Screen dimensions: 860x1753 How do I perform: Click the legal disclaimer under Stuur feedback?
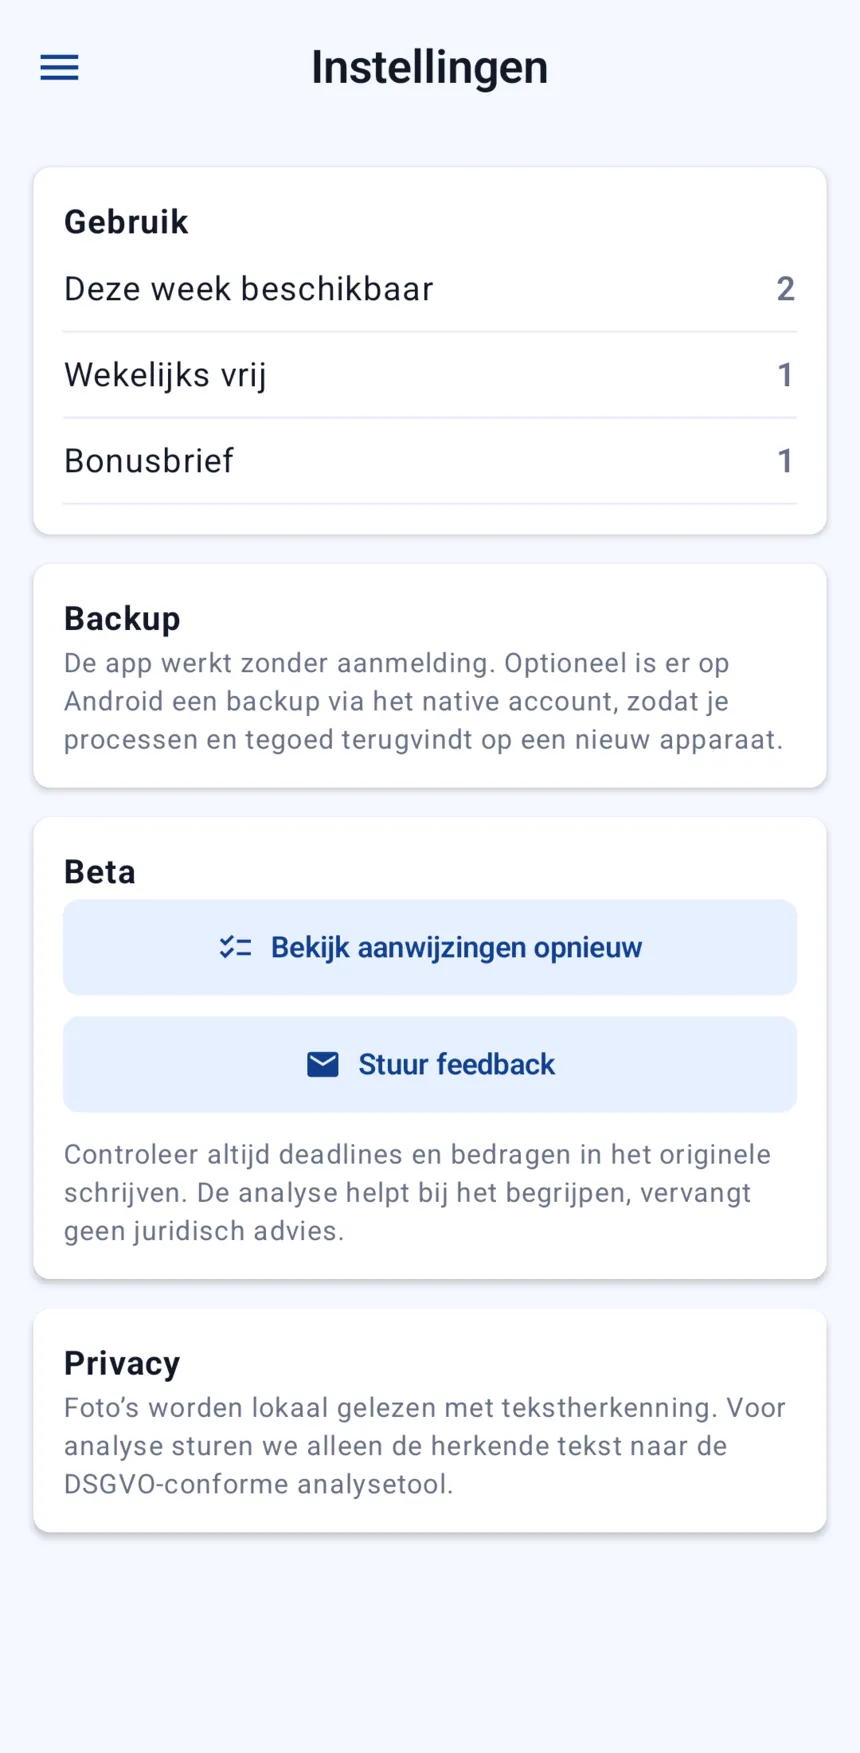click(x=418, y=1192)
